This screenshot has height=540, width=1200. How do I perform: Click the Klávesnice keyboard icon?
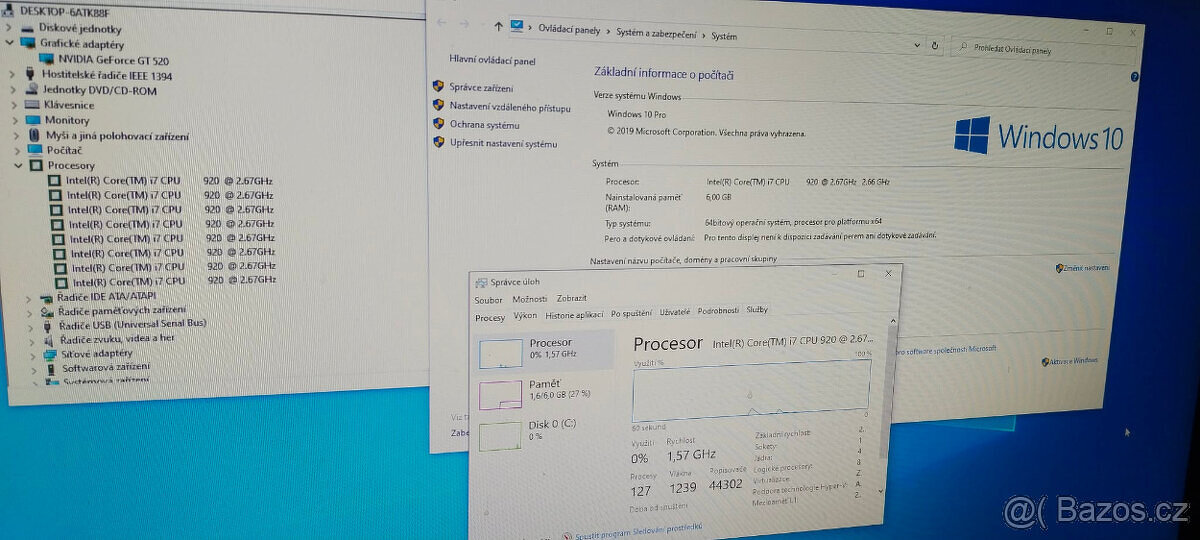[x=31, y=104]
